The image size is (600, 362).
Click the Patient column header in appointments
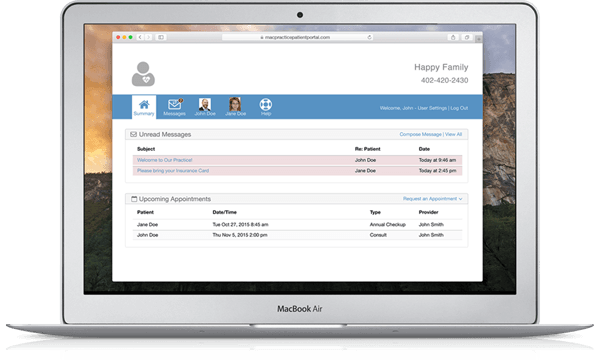145,212
